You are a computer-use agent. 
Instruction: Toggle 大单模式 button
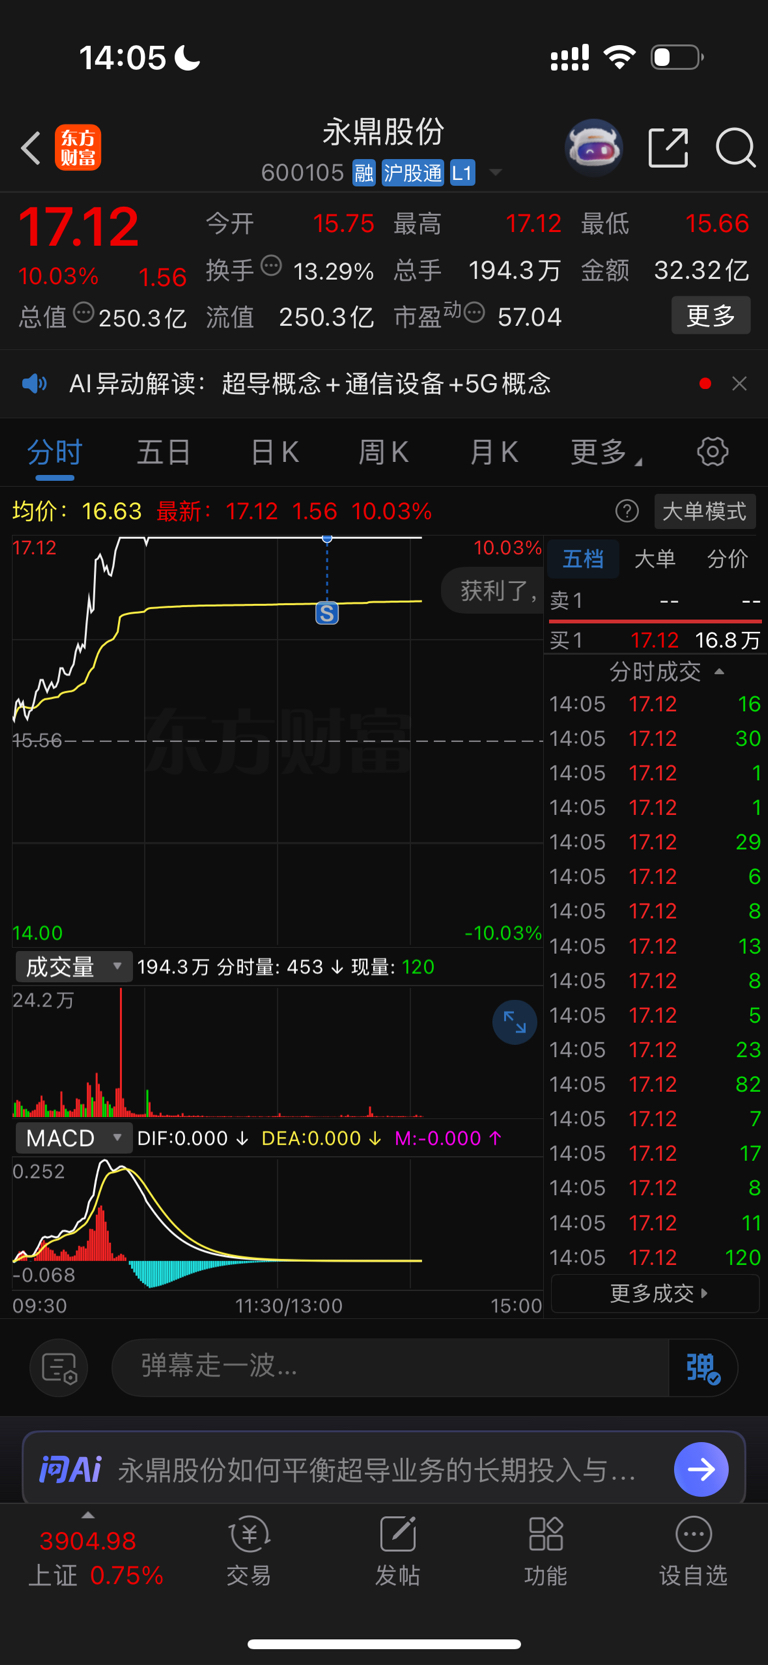(x=705, y=512)
